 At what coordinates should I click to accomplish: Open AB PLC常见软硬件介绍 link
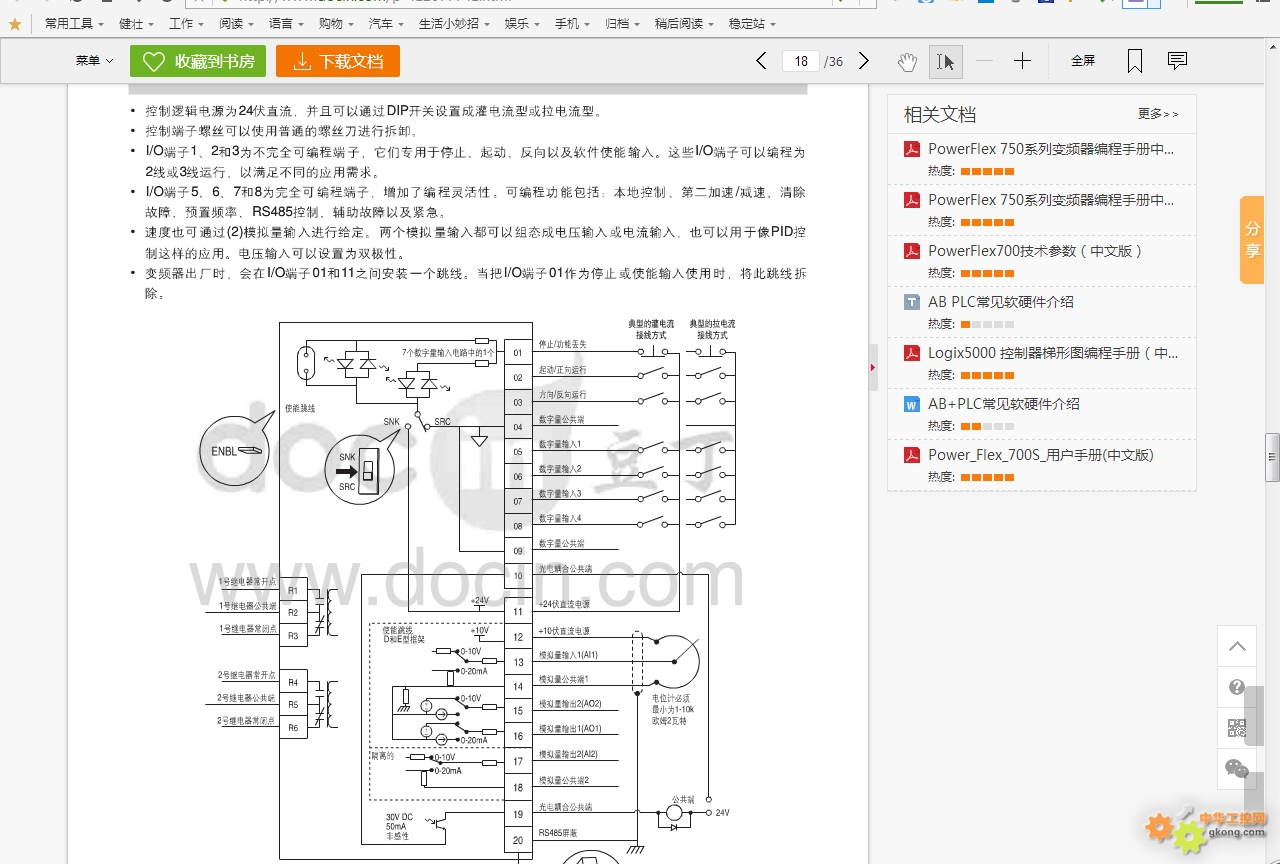pyautogui.click(x=1001, y=302)
